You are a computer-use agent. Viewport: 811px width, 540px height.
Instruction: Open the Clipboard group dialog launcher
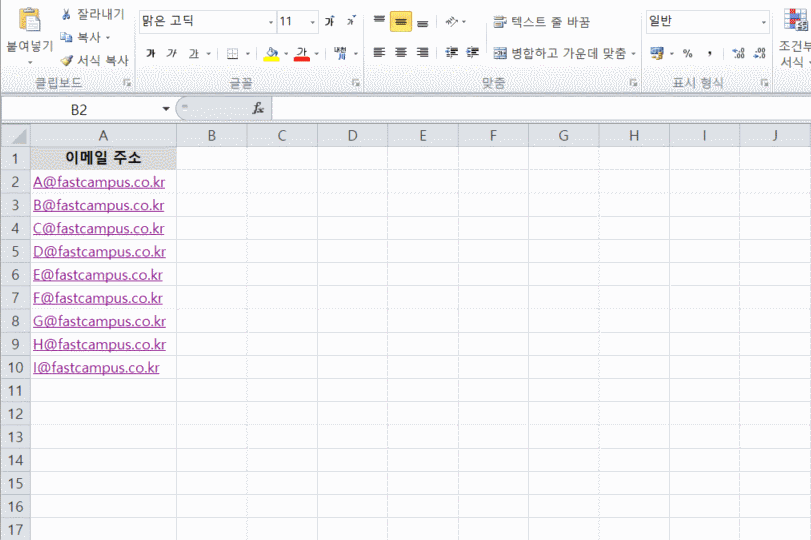click(x=127, y=82)
